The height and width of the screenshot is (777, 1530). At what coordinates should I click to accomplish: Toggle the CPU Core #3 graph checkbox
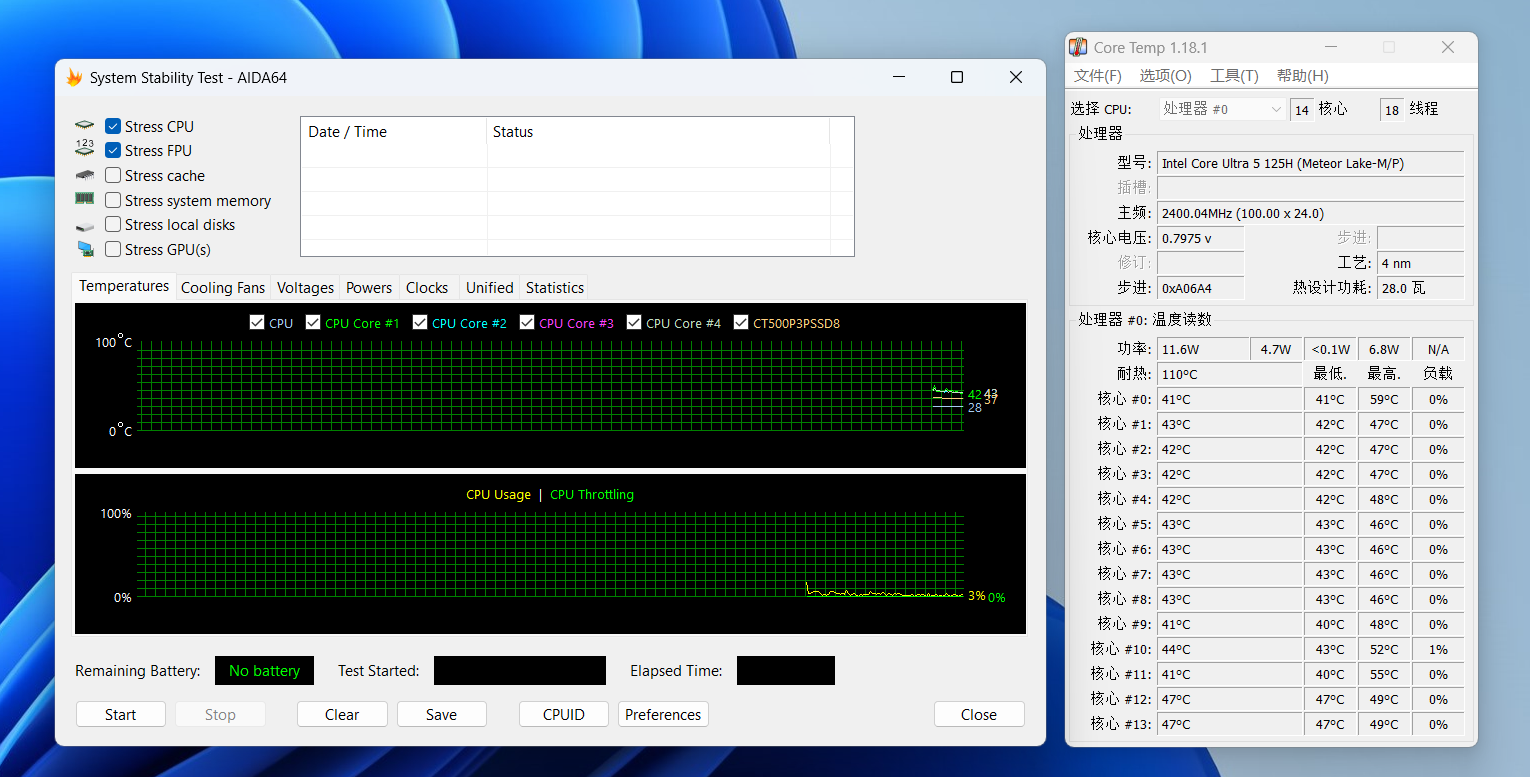[x=527, y=322]
